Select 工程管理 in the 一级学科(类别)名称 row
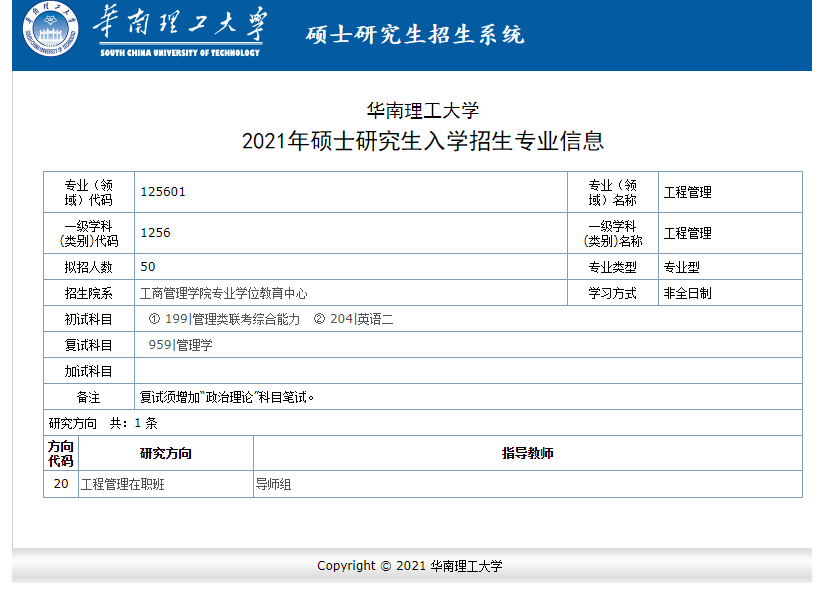828x595 pixels. click(x=688, y=233)
